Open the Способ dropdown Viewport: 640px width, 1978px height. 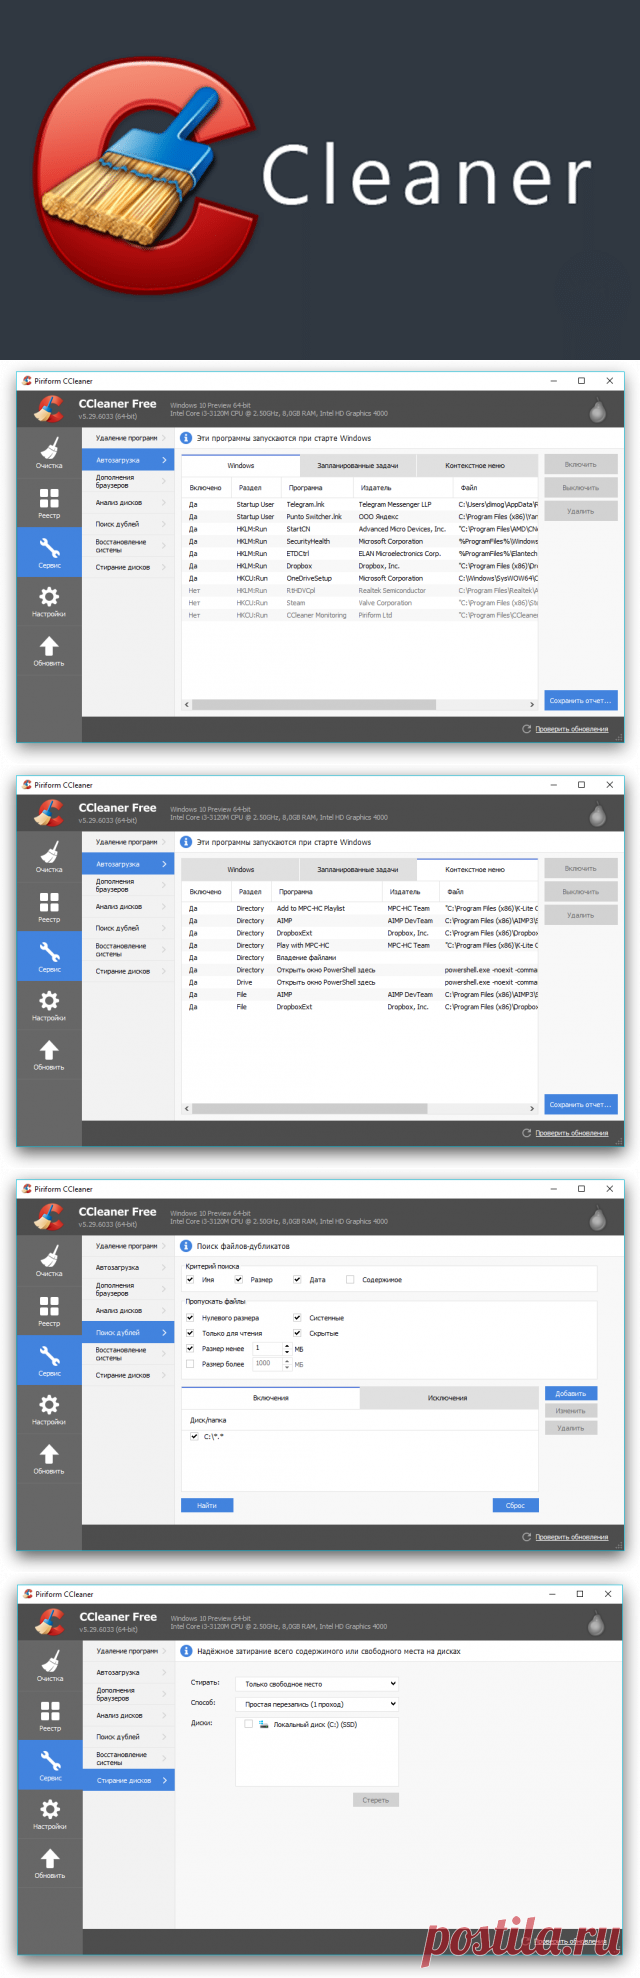point(317,1703)
